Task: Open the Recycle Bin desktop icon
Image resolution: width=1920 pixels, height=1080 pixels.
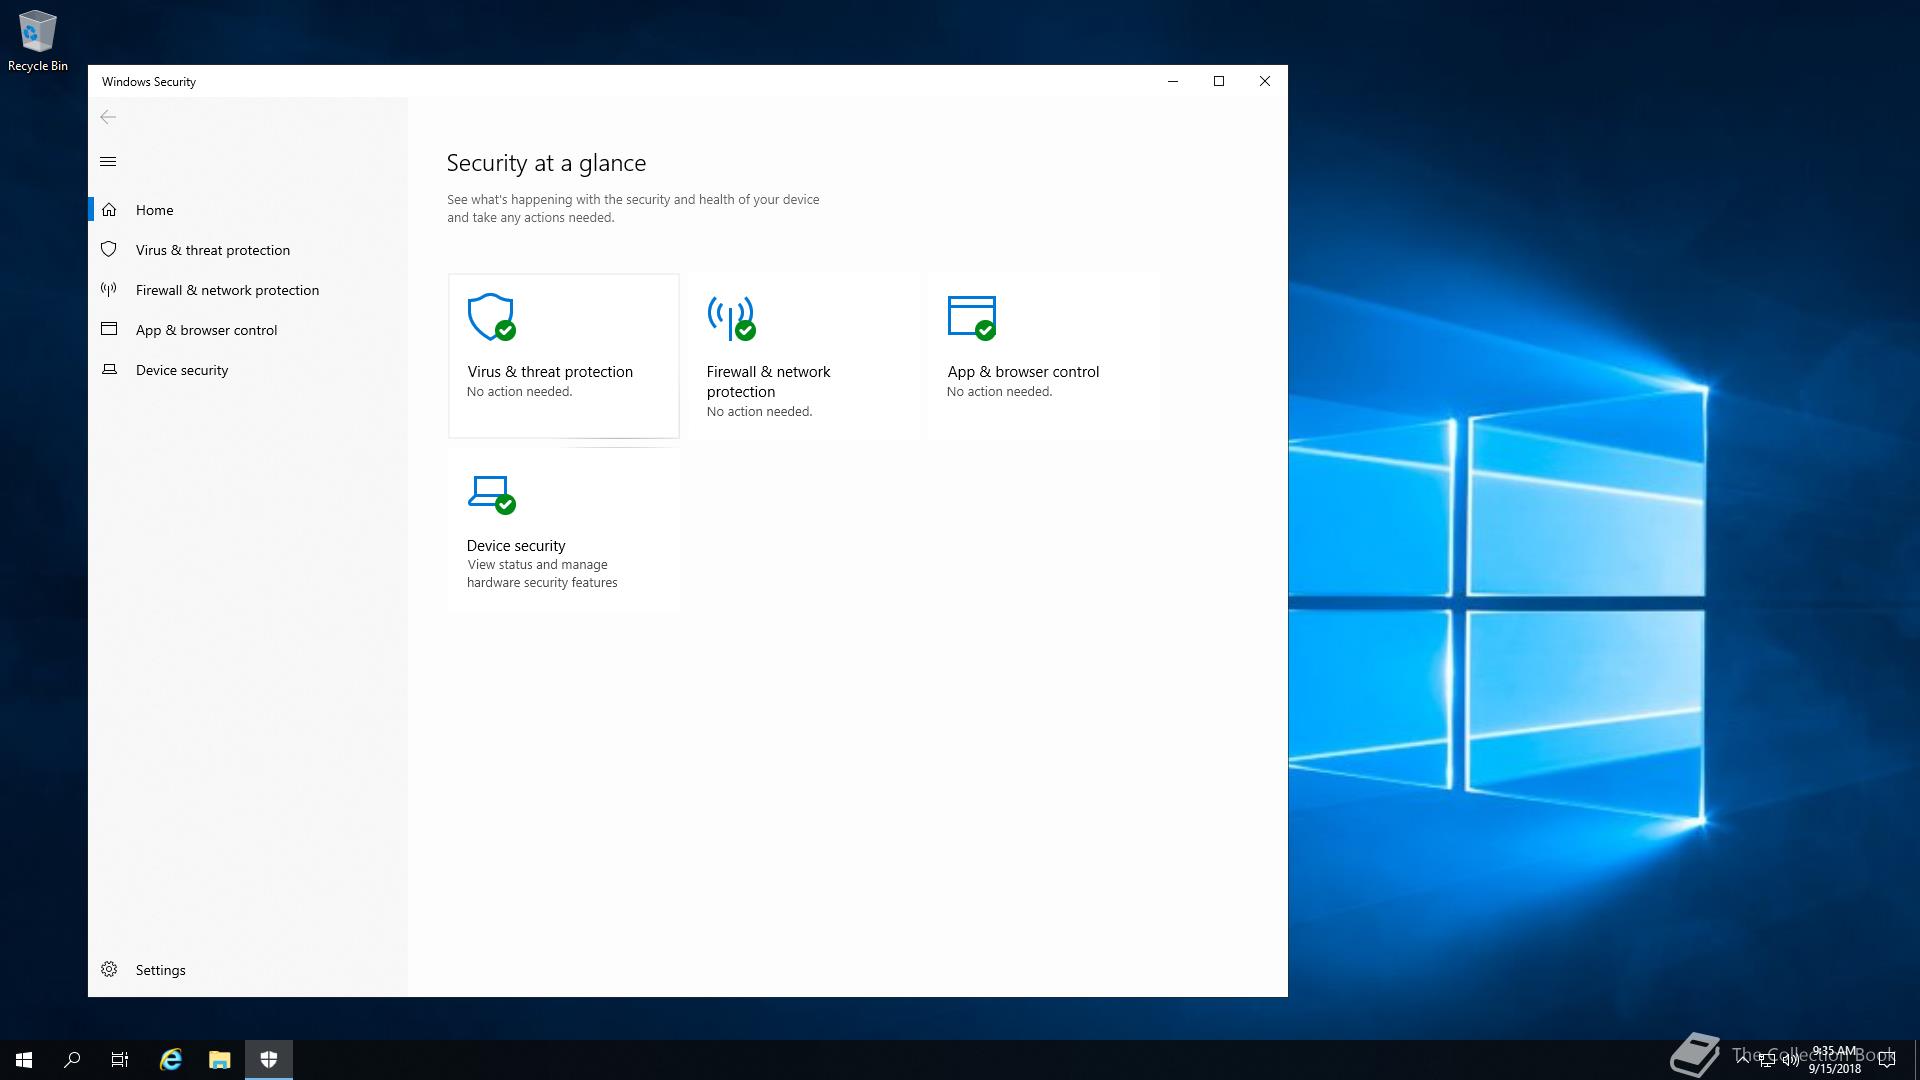Action: tap(38, 40)
